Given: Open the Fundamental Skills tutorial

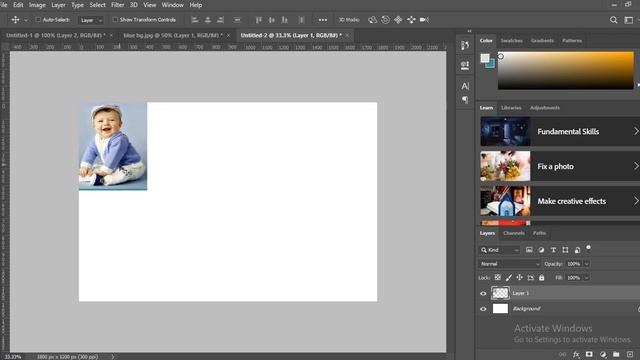Looking at the screenshot, I should [560, 131].
